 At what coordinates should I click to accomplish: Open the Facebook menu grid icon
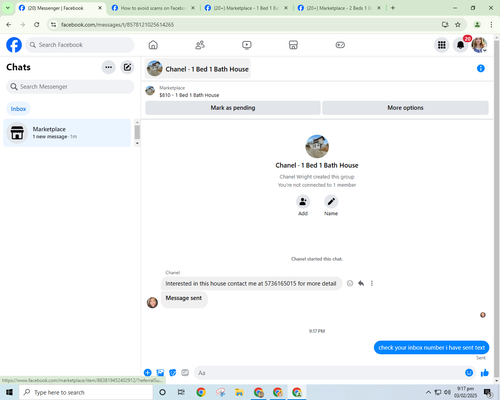[x=442, y=45]
